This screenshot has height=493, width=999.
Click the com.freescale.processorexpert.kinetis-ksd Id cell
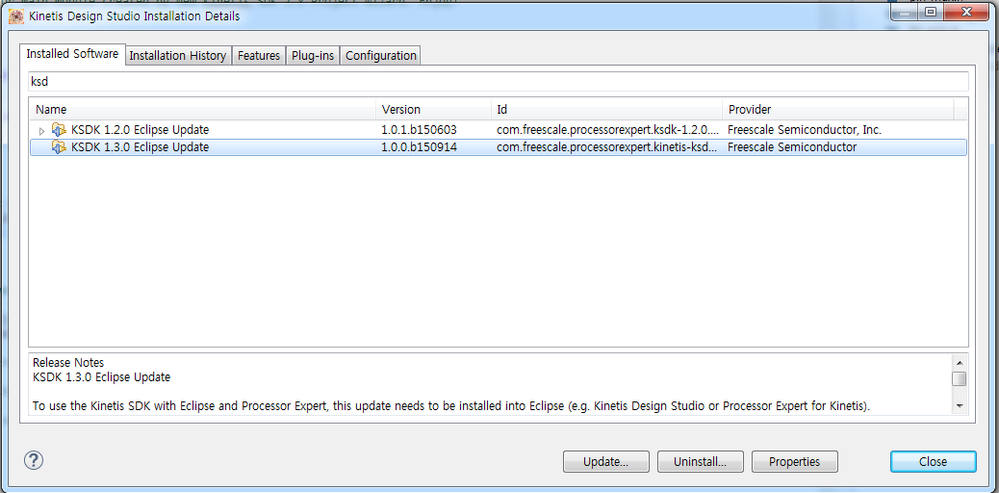[x=607, y=147]
